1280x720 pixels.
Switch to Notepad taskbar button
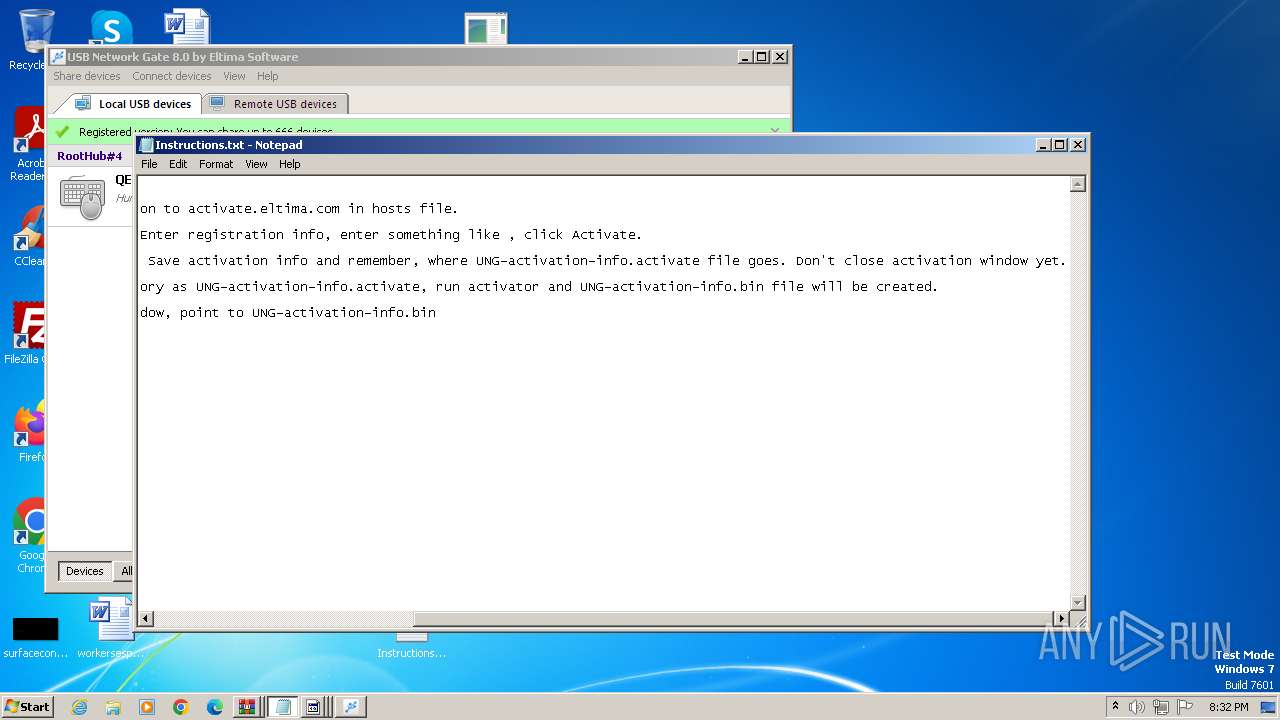pos(283,707)
